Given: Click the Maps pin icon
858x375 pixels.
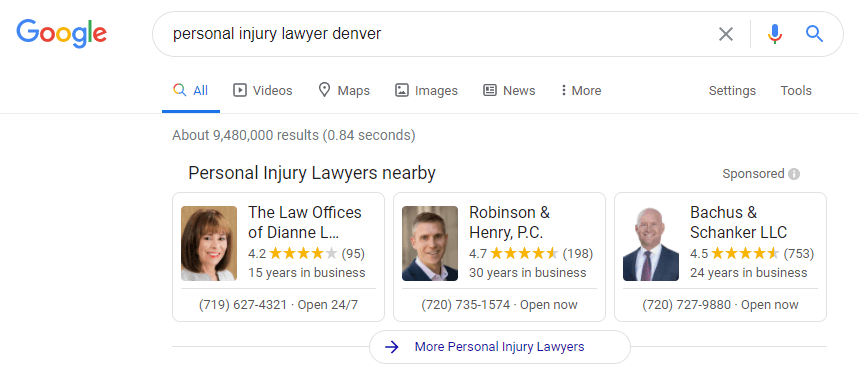Looking at the screenshot, I should [324, 90].
